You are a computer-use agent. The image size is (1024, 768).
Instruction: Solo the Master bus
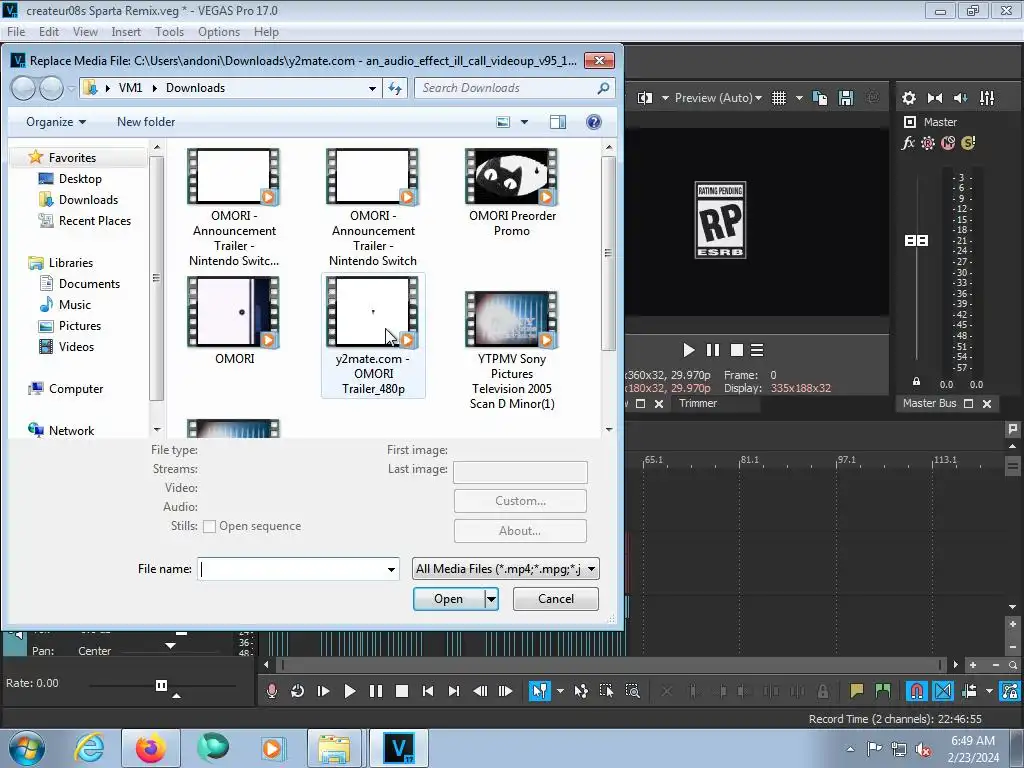(968, 143)
